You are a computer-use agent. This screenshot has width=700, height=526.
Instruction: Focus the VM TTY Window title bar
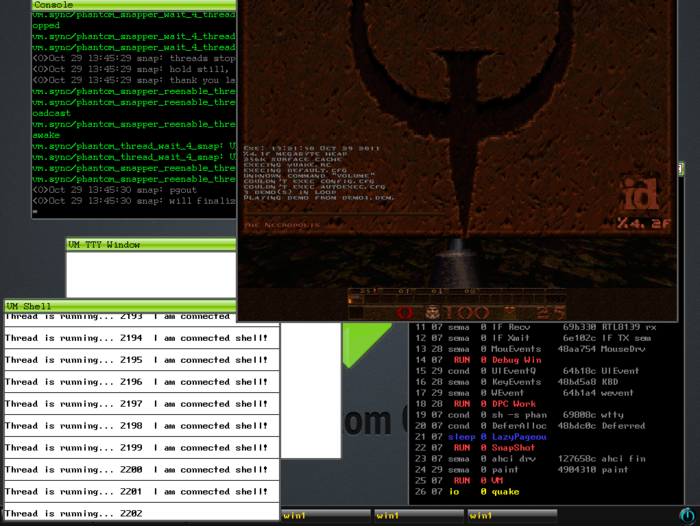tap(151, 244)
